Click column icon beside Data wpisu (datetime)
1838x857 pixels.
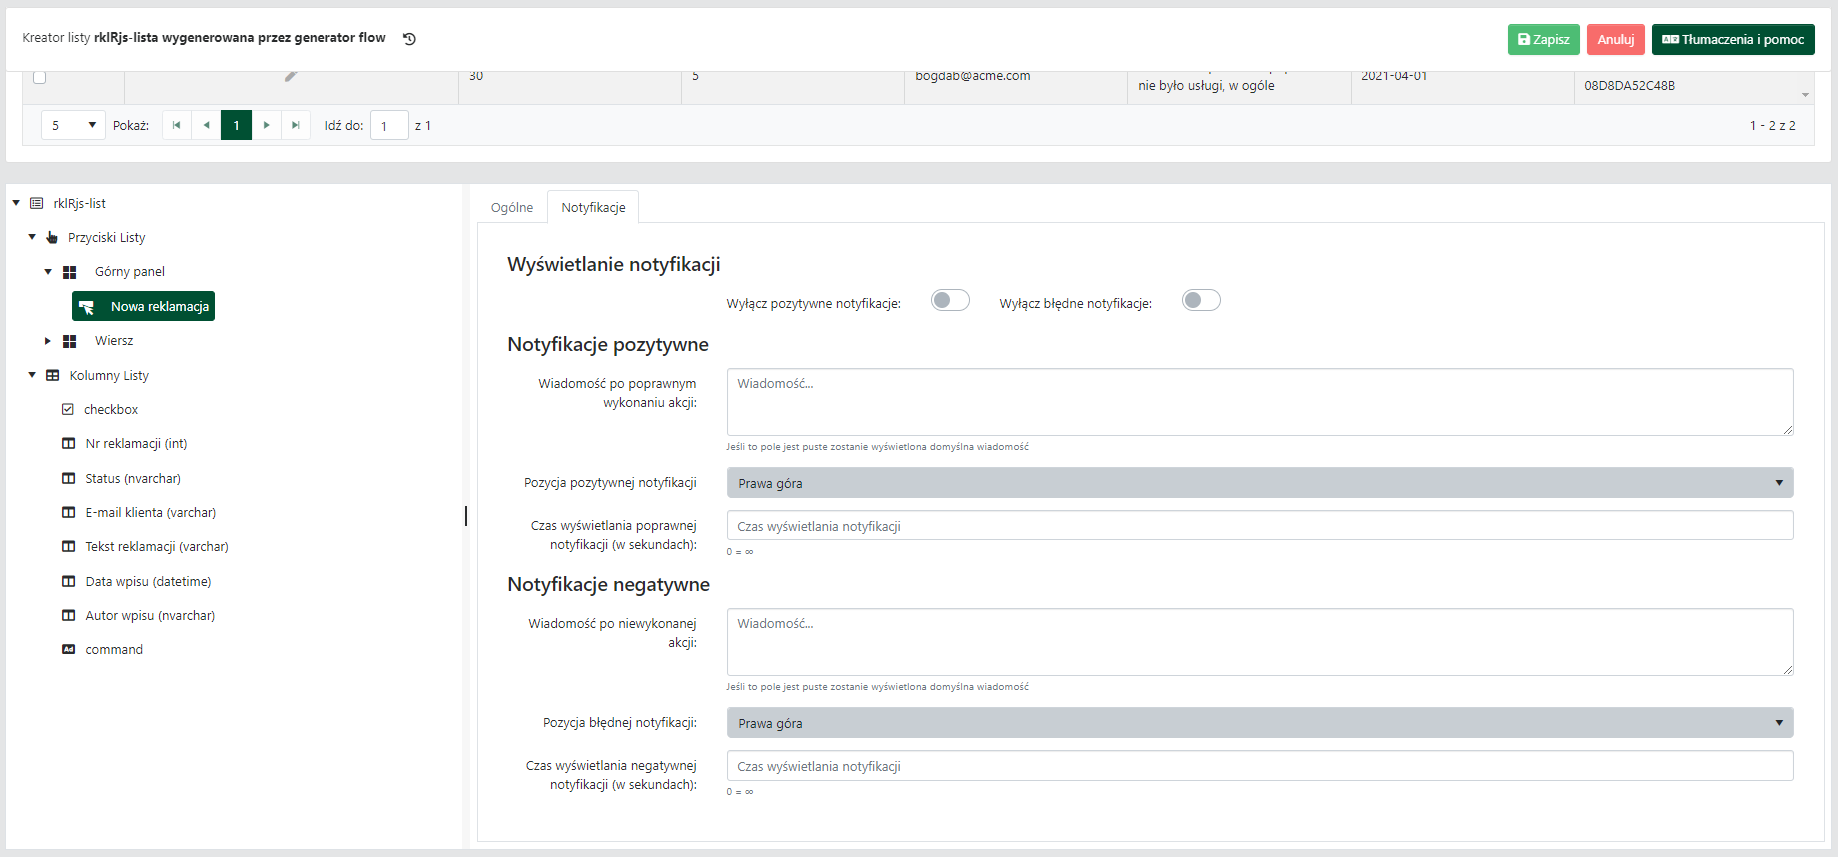click(x=69, y=581)
